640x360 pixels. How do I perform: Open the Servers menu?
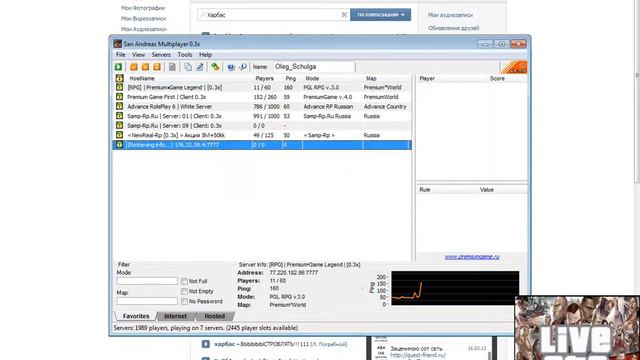coord(161,54)
